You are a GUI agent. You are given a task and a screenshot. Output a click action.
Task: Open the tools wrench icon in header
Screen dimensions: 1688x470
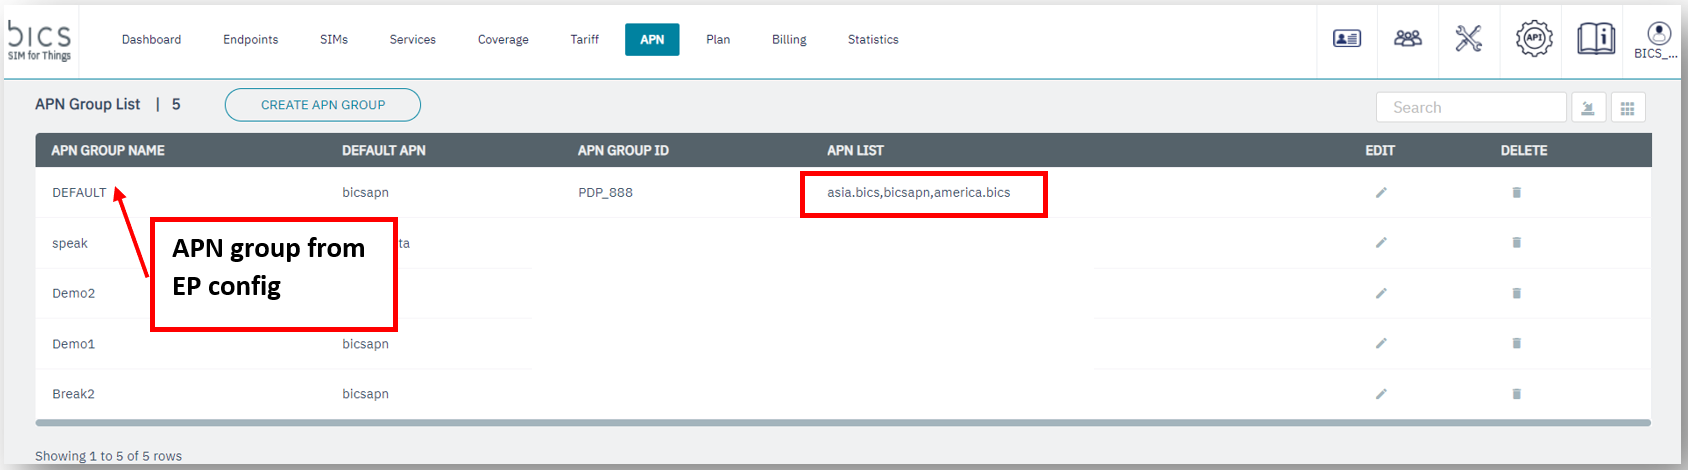[1468, 39]
